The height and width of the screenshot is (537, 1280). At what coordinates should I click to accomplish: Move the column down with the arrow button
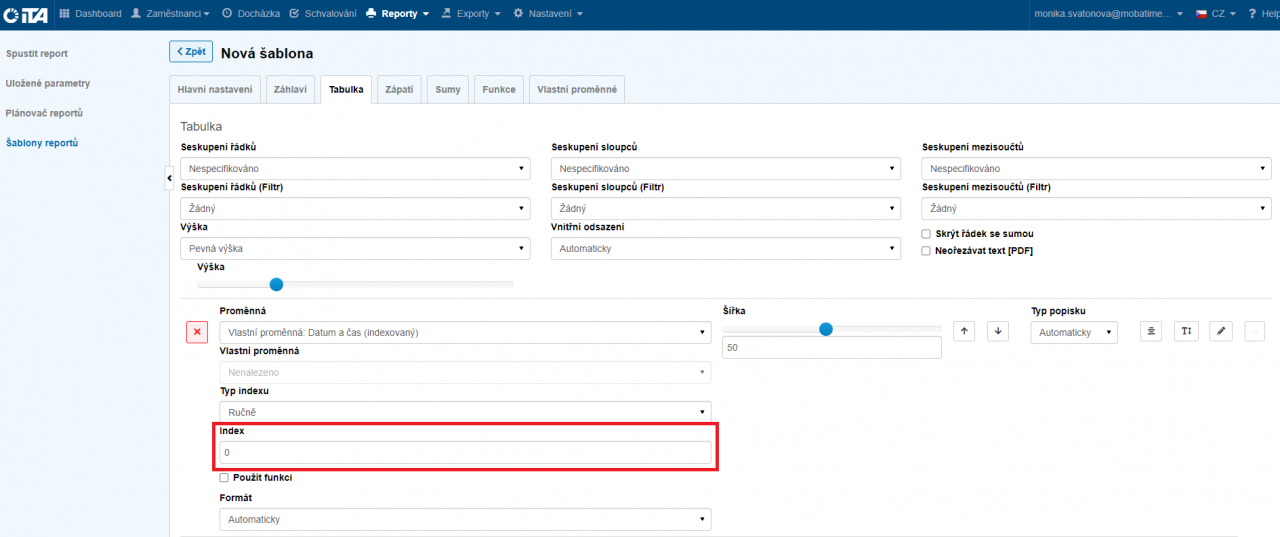[998, 332]
